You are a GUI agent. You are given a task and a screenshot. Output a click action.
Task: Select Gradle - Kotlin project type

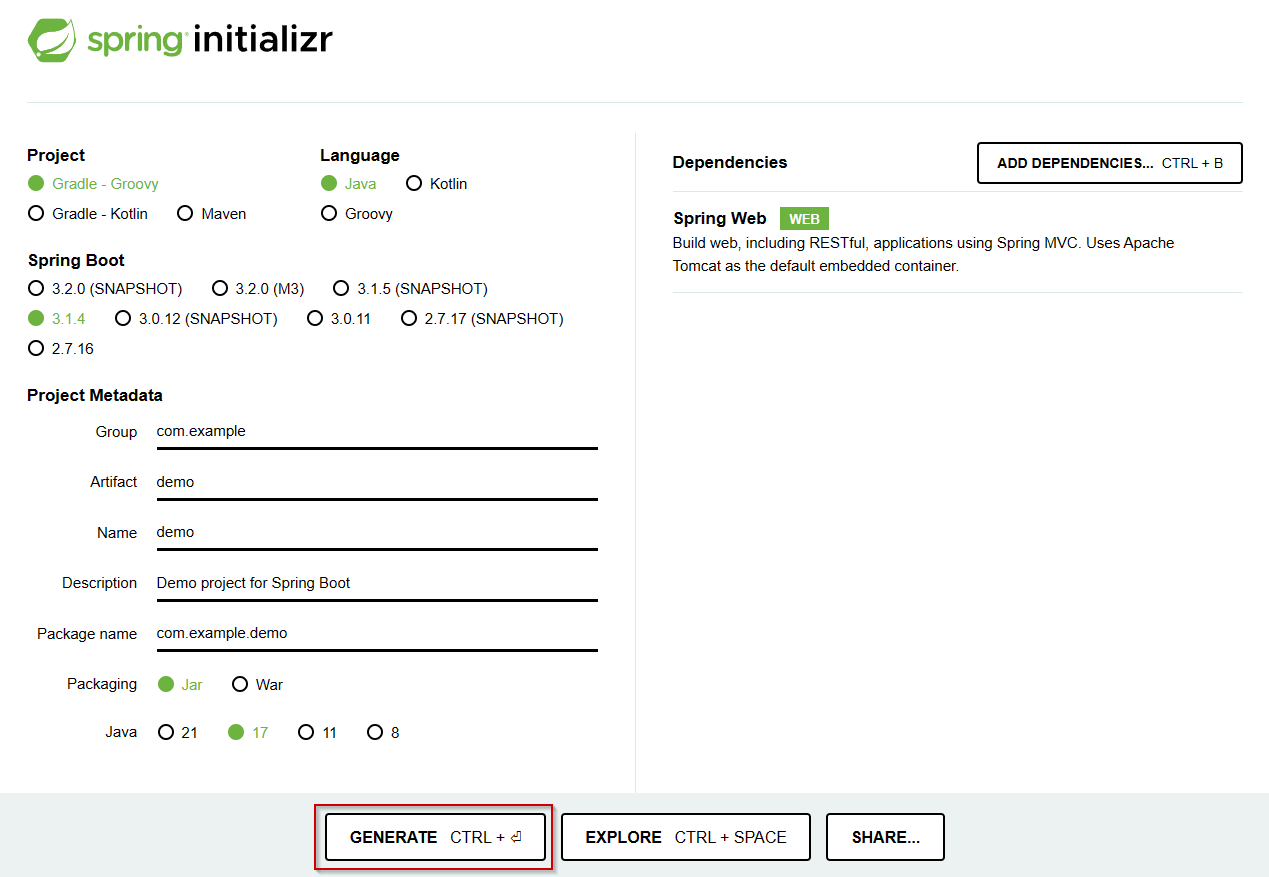88,214
